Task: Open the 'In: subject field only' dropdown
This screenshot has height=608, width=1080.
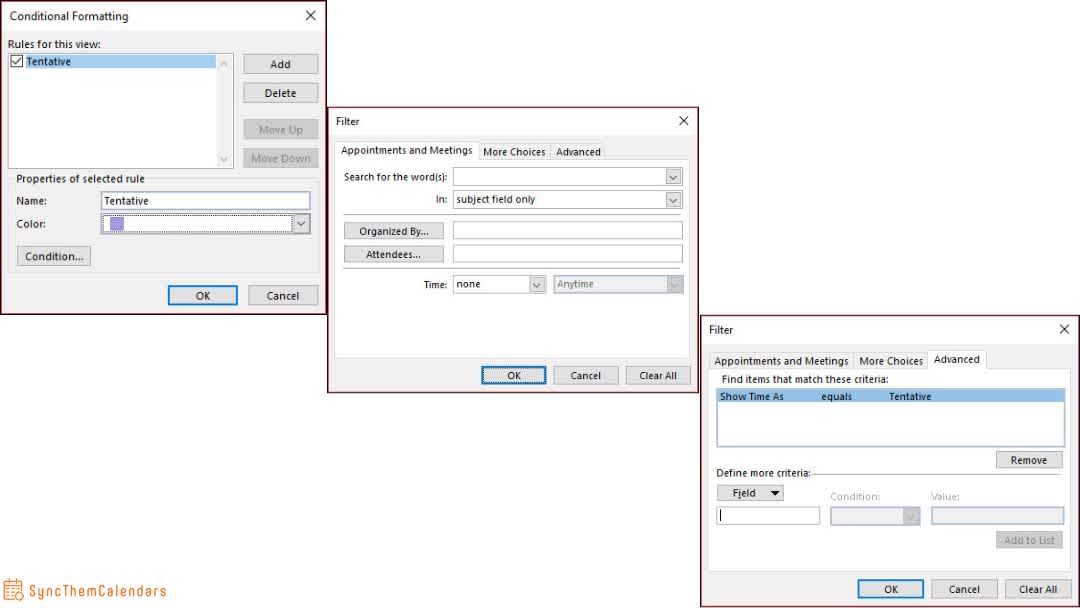Action: click(x=673, y=200)
